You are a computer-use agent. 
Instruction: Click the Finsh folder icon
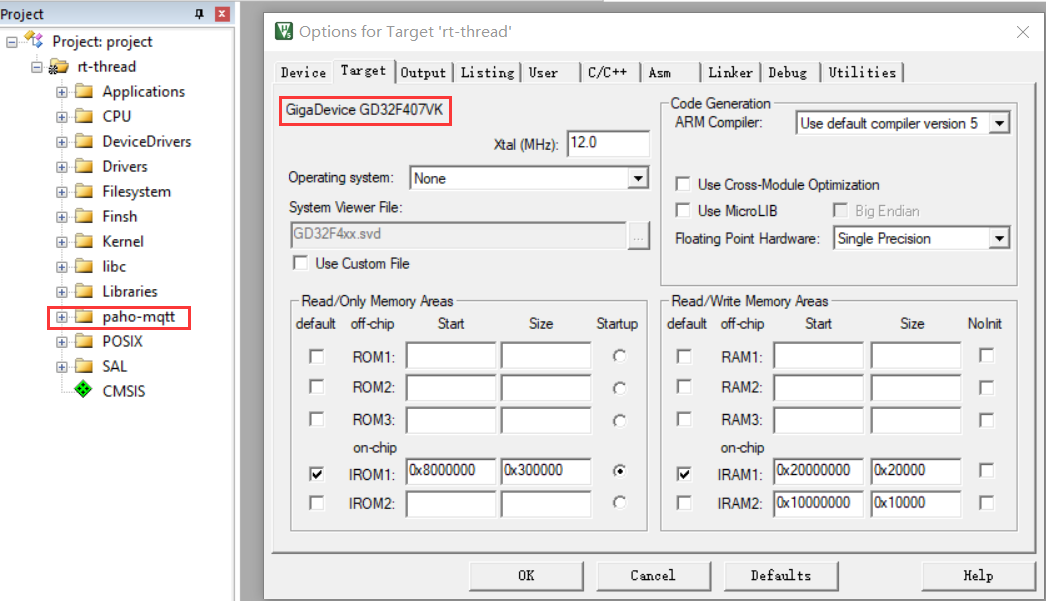pyautogui.click(x=84, y=216)
